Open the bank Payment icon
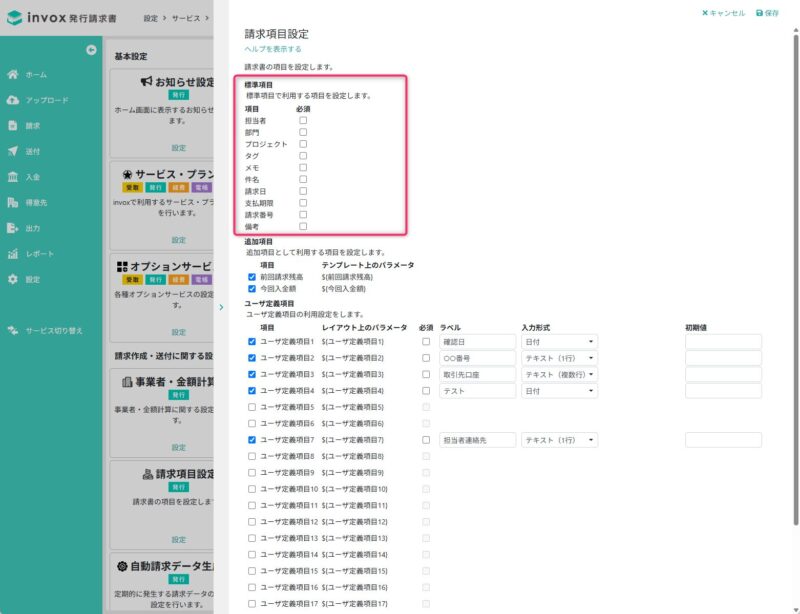Viewport: 800px width, 614px height. tap(13, 177)
